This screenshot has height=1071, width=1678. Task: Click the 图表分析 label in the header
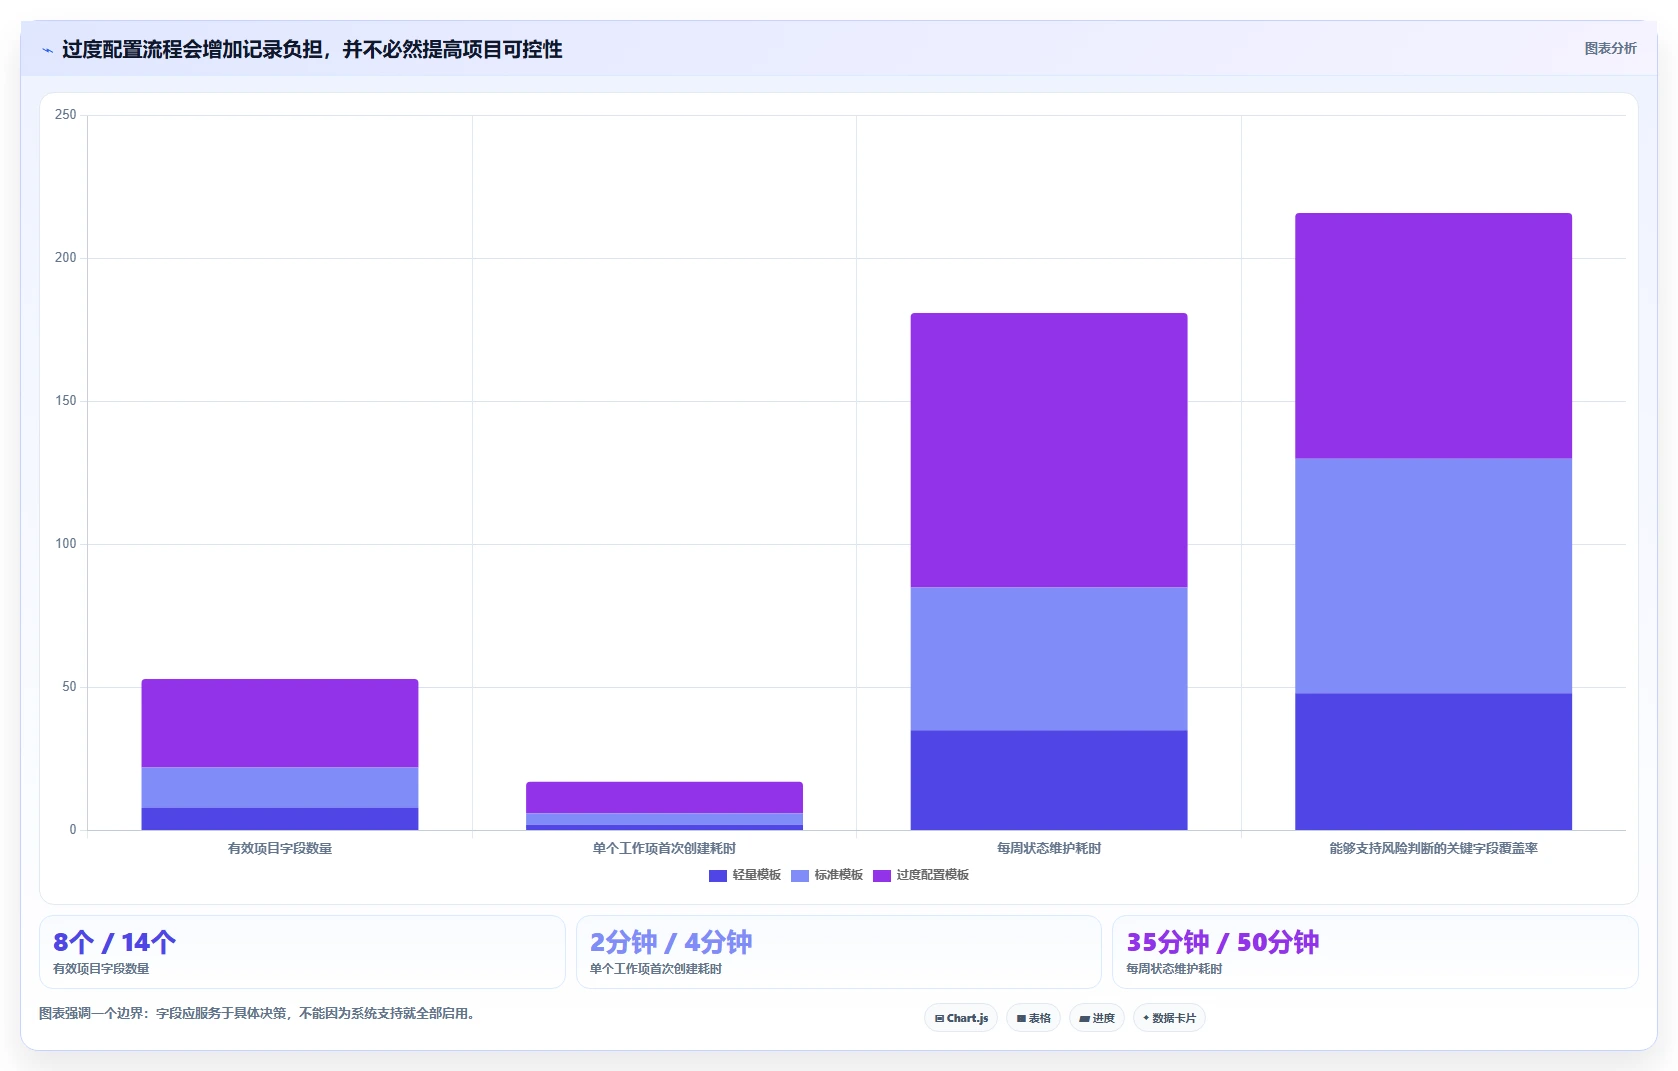tap(1610, 48)
